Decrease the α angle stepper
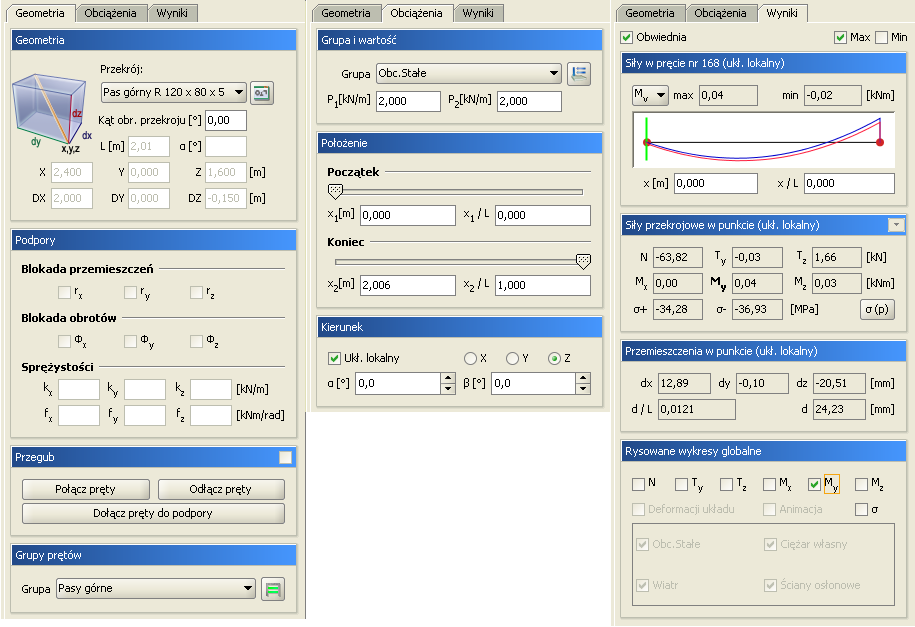The image size is (915, 627). coord(448,389)
